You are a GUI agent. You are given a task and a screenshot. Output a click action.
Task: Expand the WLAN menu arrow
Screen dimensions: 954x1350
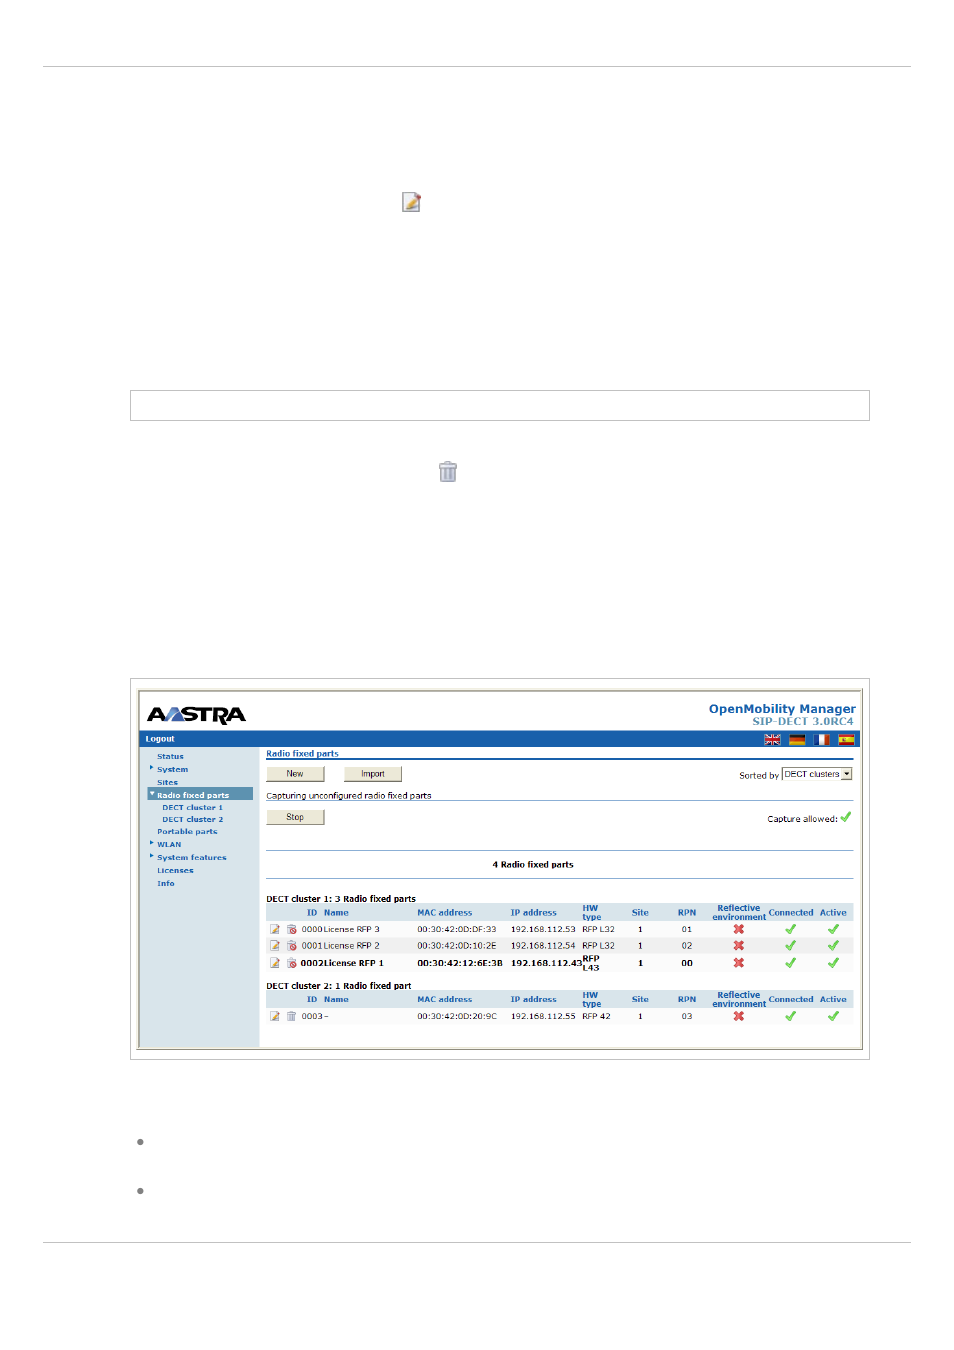click(152, 843)
